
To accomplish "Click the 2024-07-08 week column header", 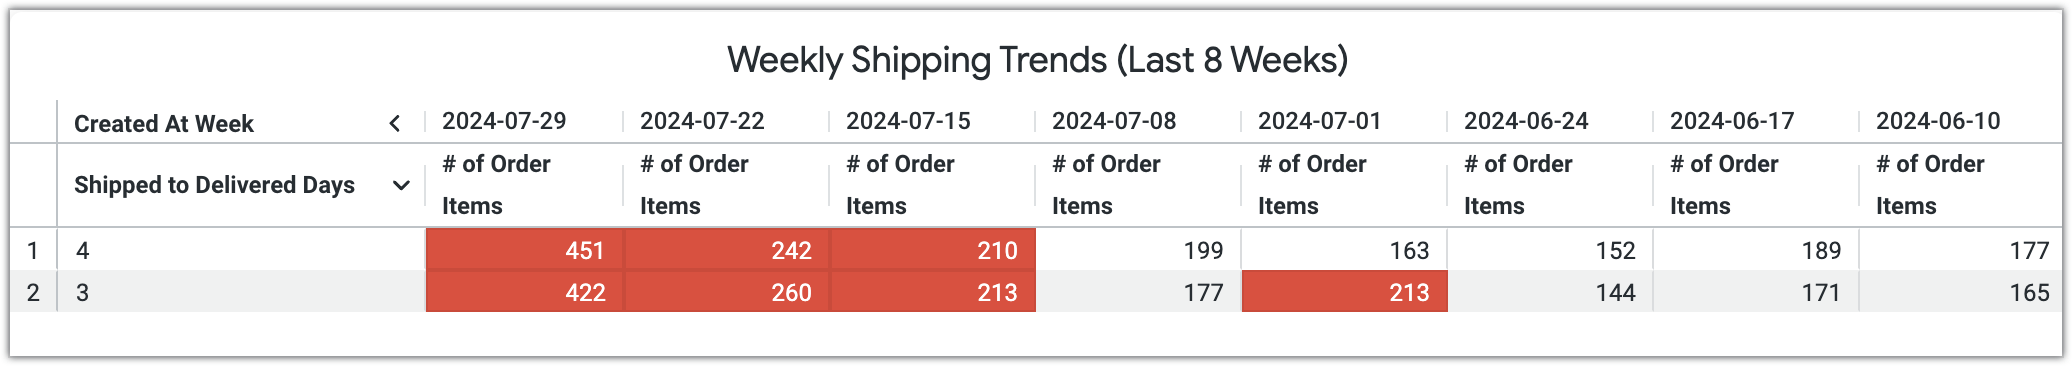I will coord(1114,121).
